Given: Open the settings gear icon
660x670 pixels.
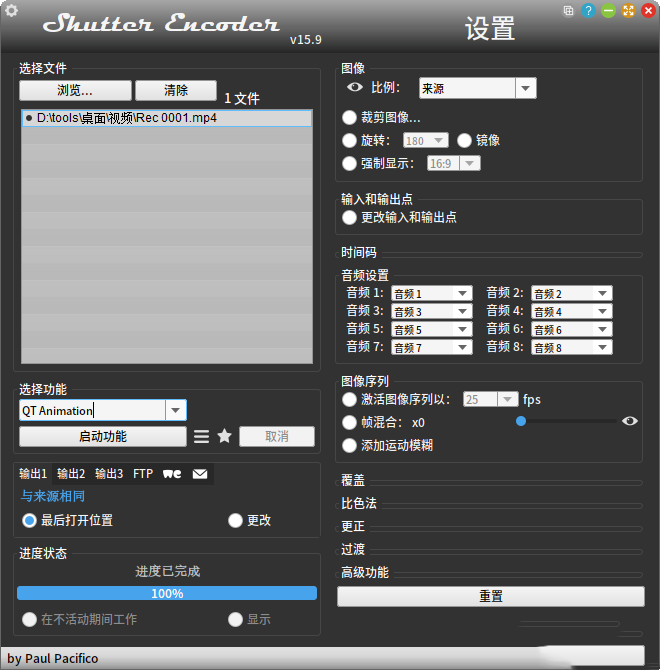Looking at the screenshot, I should click(11, 11).
